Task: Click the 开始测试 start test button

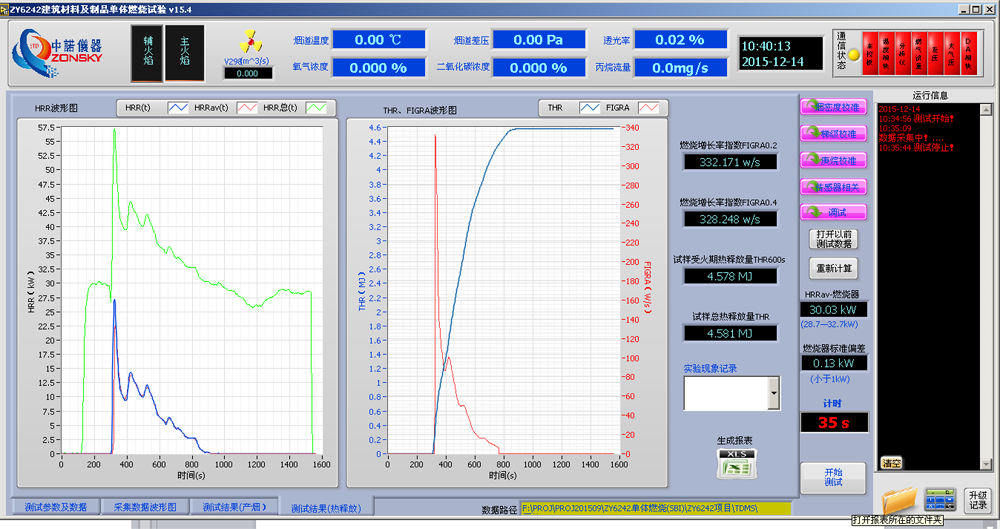Action: pyautogui.click(x=833, y=477)
